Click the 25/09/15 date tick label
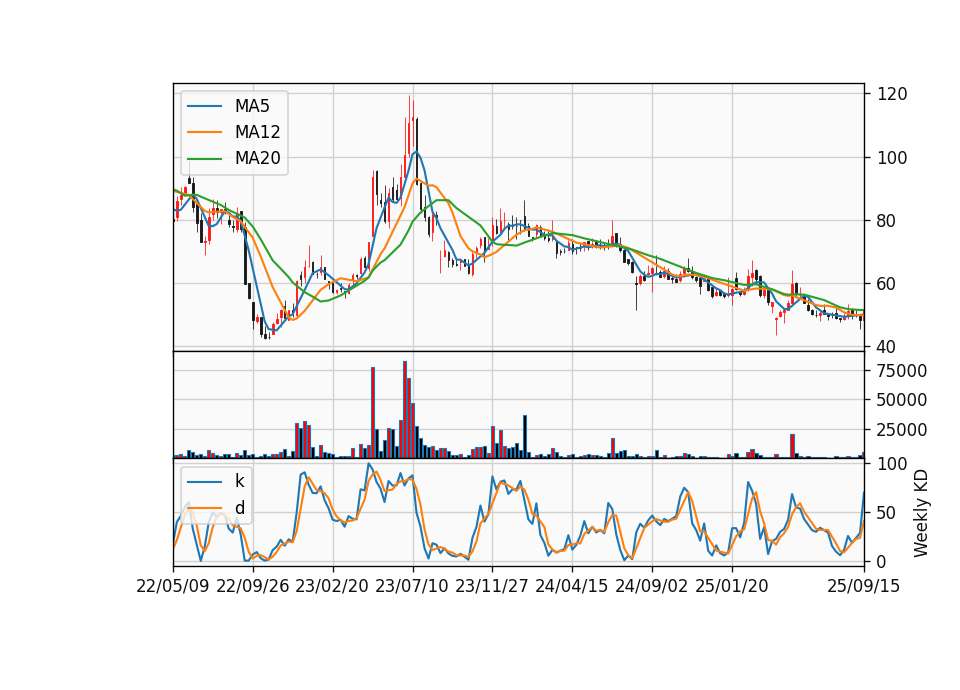 point(864,586)
